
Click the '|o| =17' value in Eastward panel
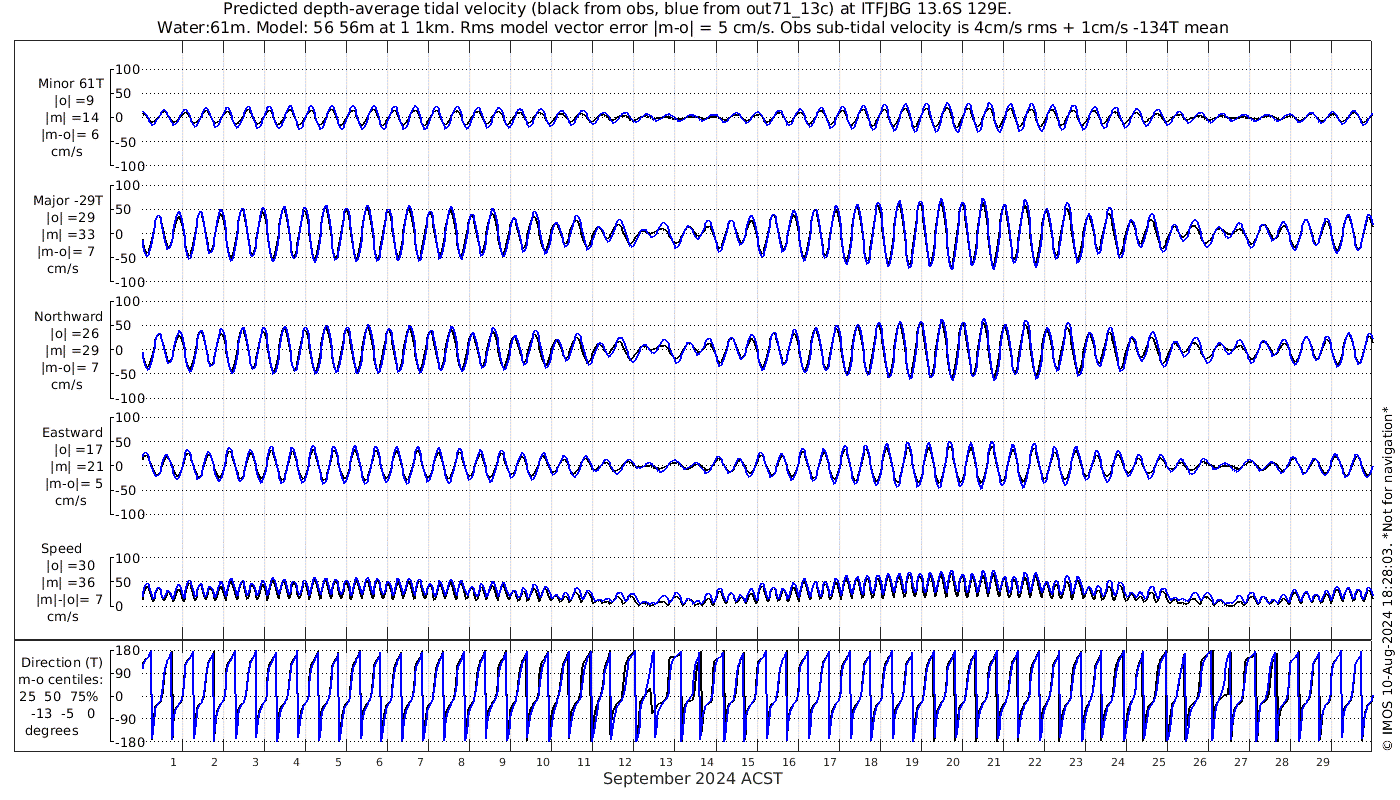(x=74, y=449)
